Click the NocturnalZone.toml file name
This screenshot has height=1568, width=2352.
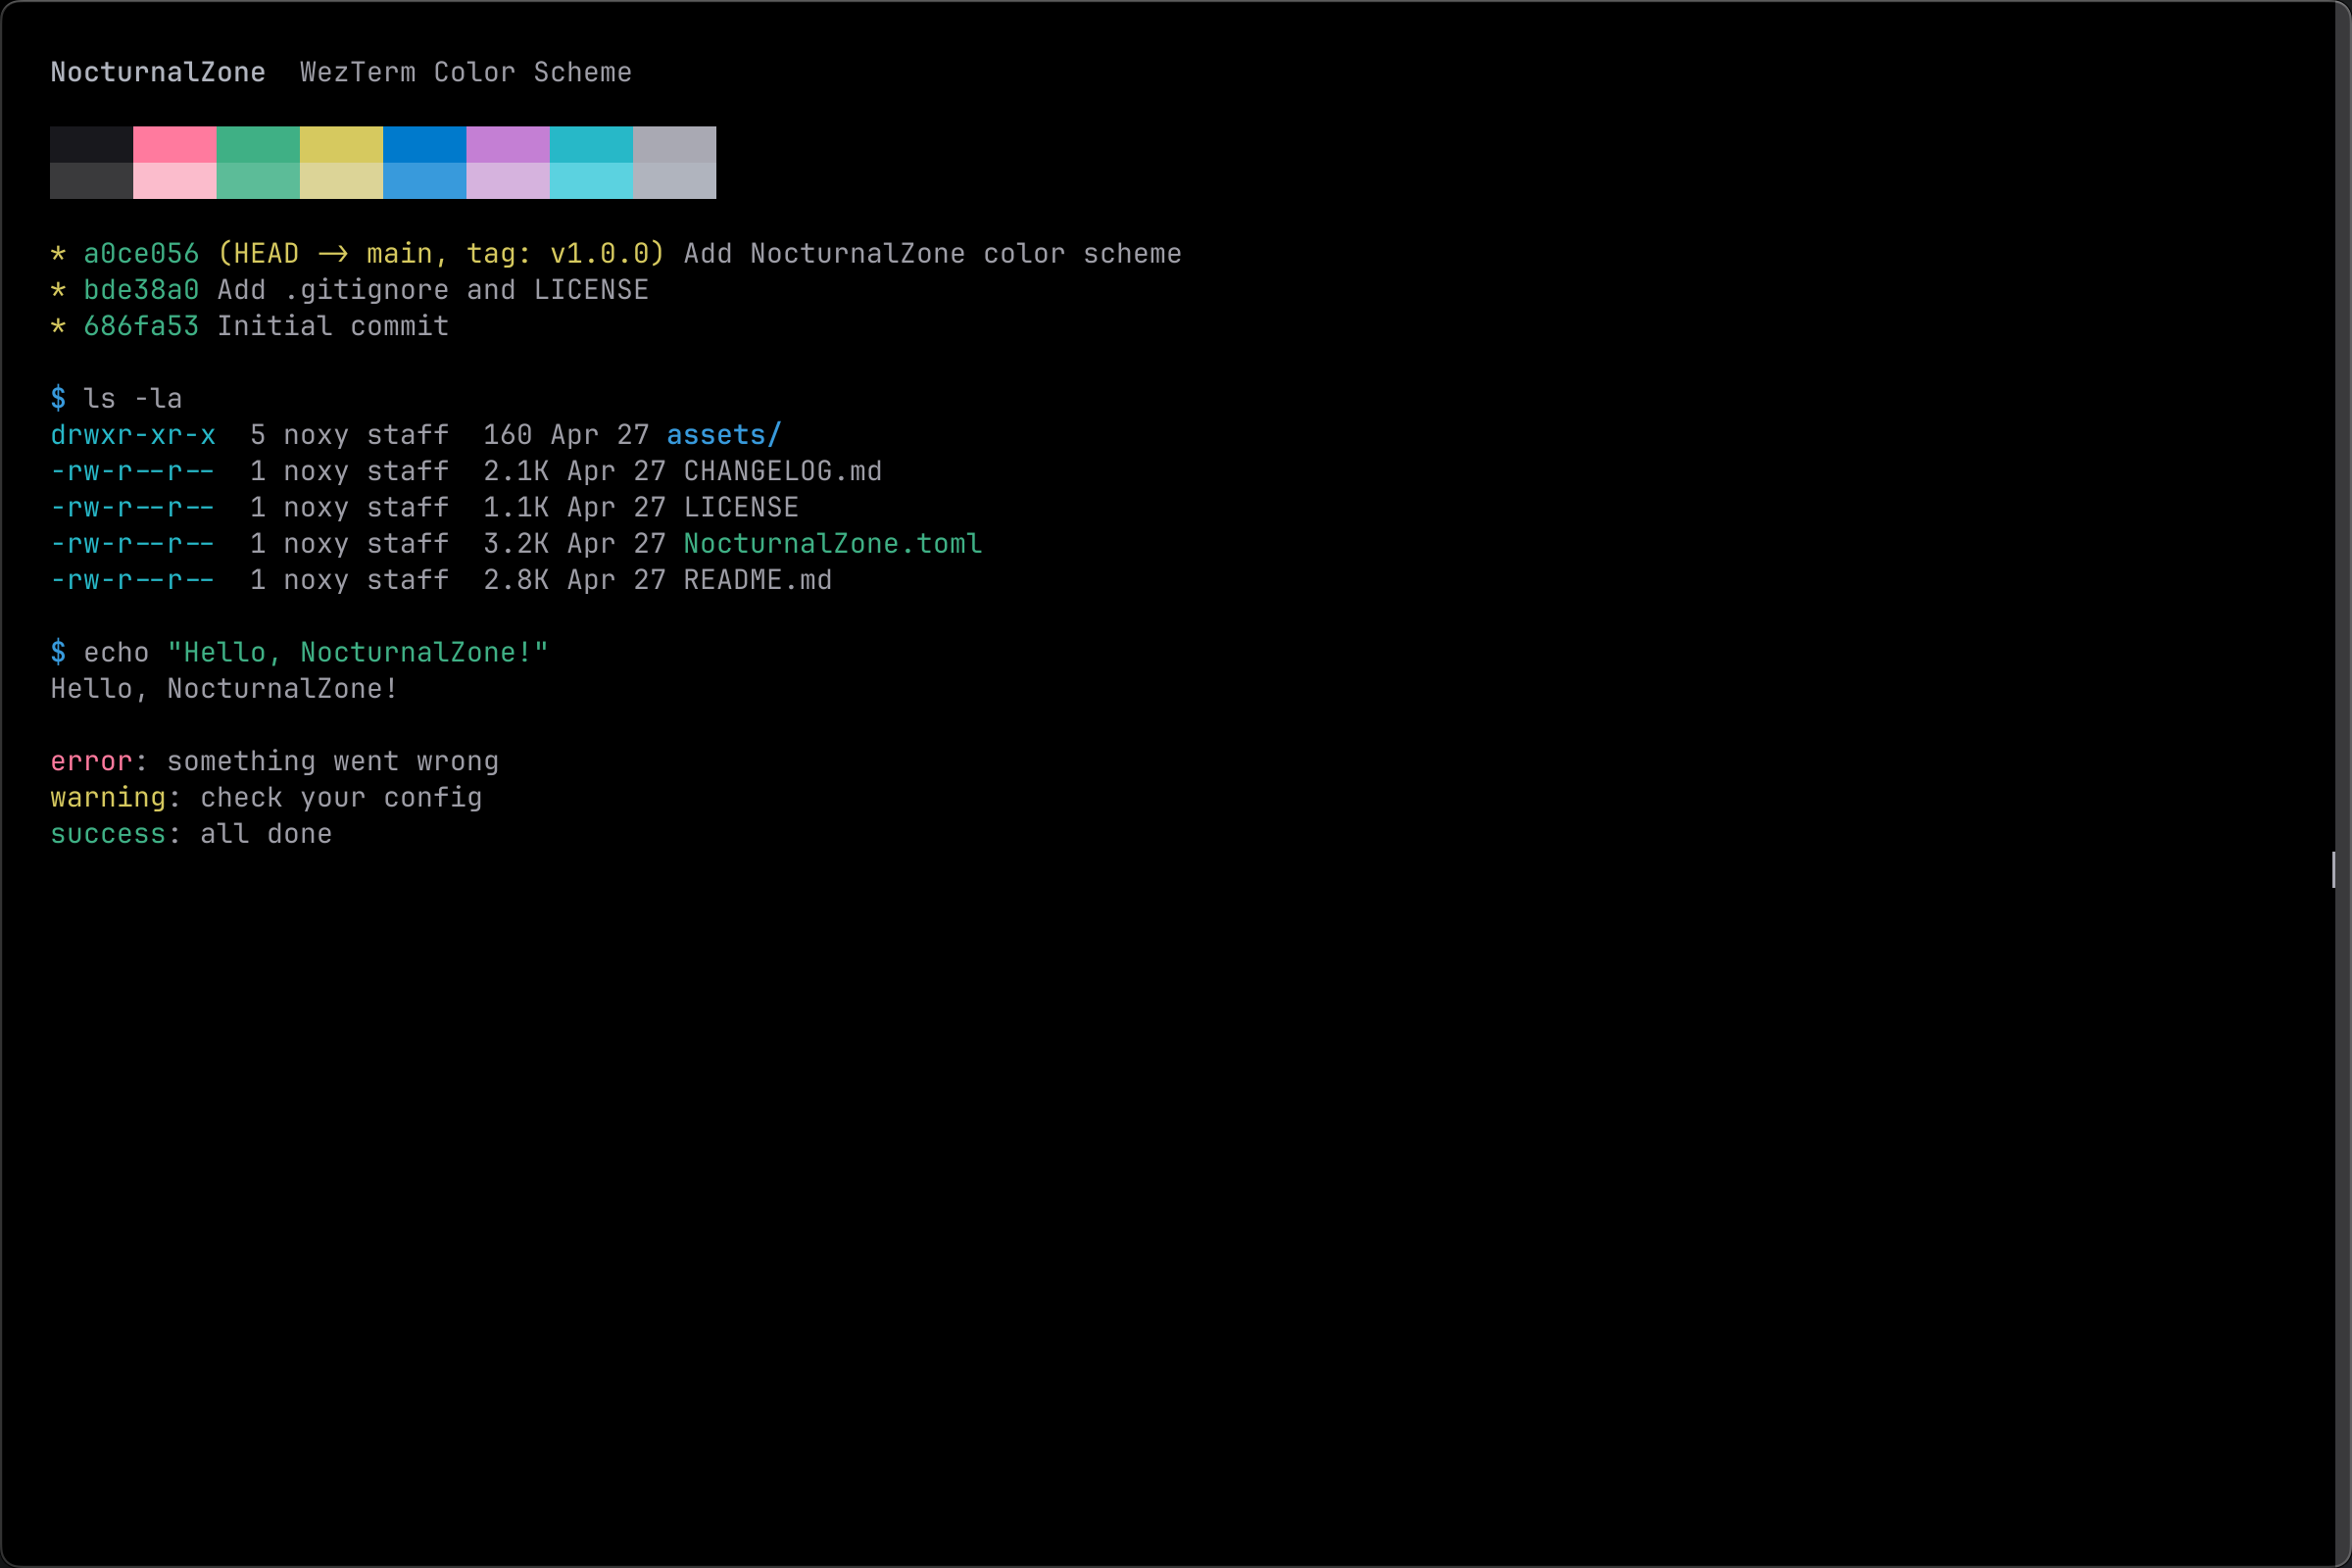832,544
